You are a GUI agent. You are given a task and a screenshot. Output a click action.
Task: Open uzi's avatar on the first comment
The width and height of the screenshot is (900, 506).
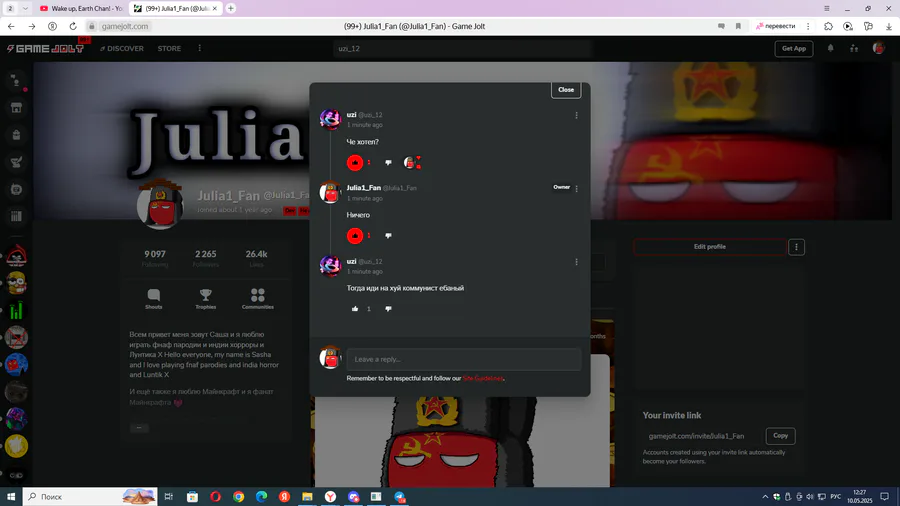click(x=330, y=119)
